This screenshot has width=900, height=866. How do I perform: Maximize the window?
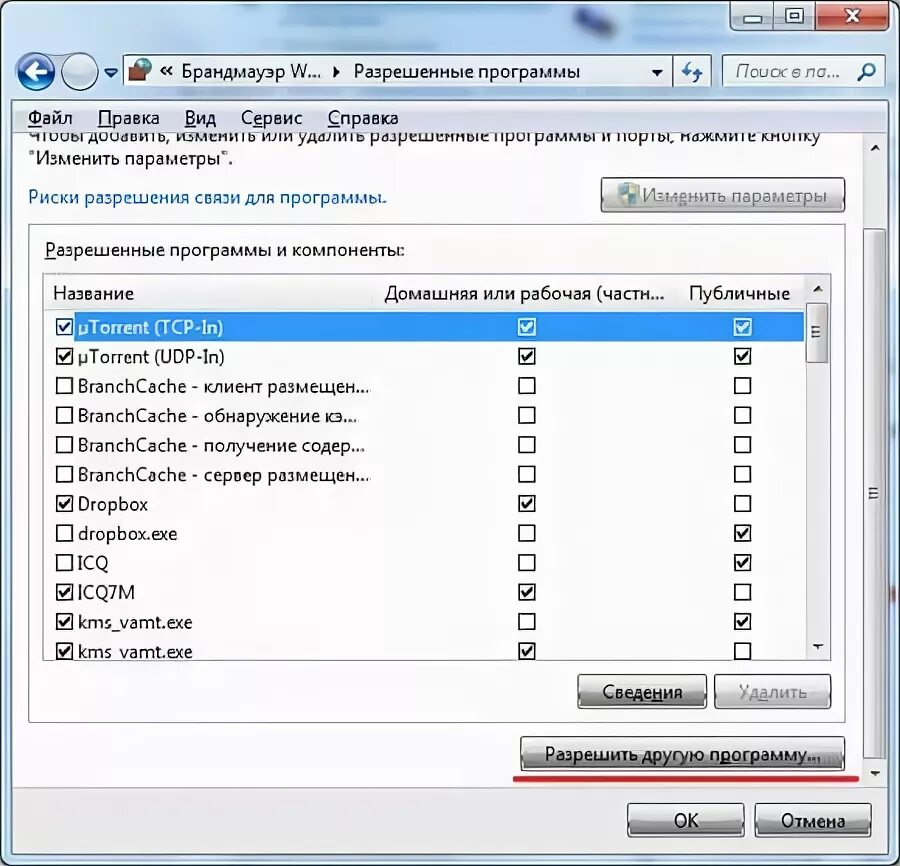pyautogui.click(x=794, y=15)
